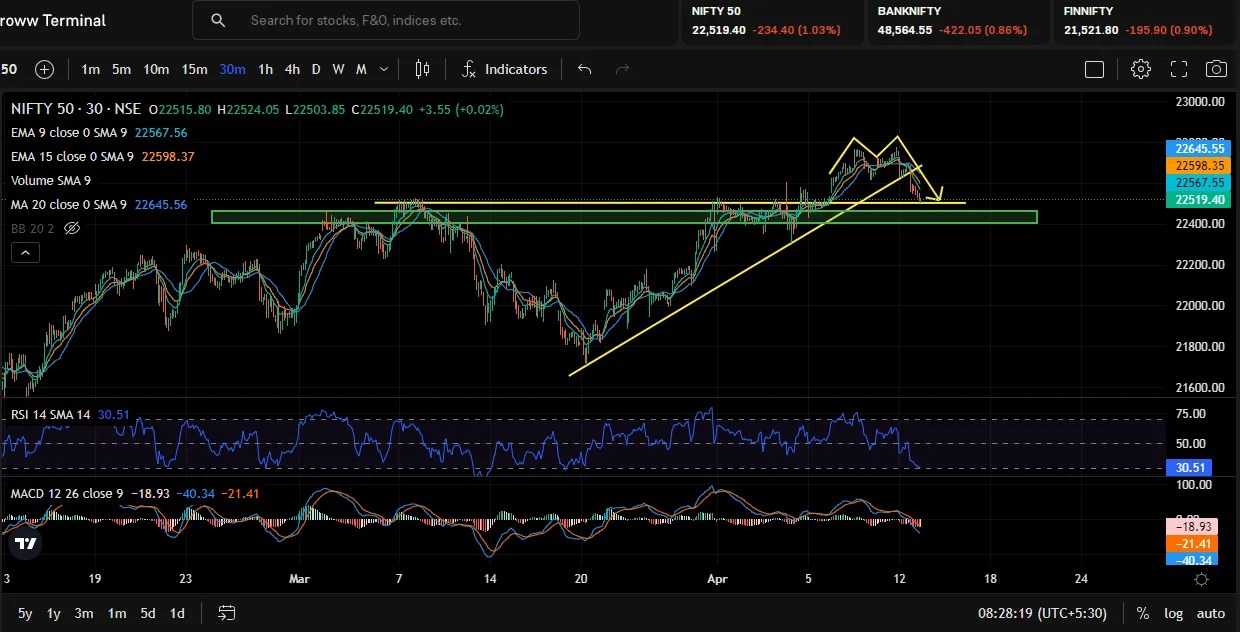Viewport: 1240px width, 632px height.
Task: Set range to 1d
Action: click(x=177, y=613)
